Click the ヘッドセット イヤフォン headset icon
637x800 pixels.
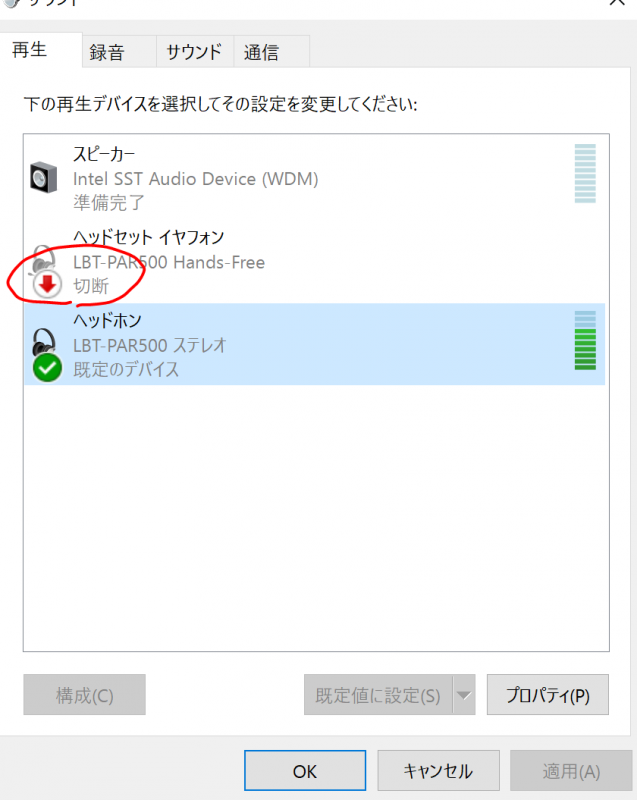coord(43,259)
